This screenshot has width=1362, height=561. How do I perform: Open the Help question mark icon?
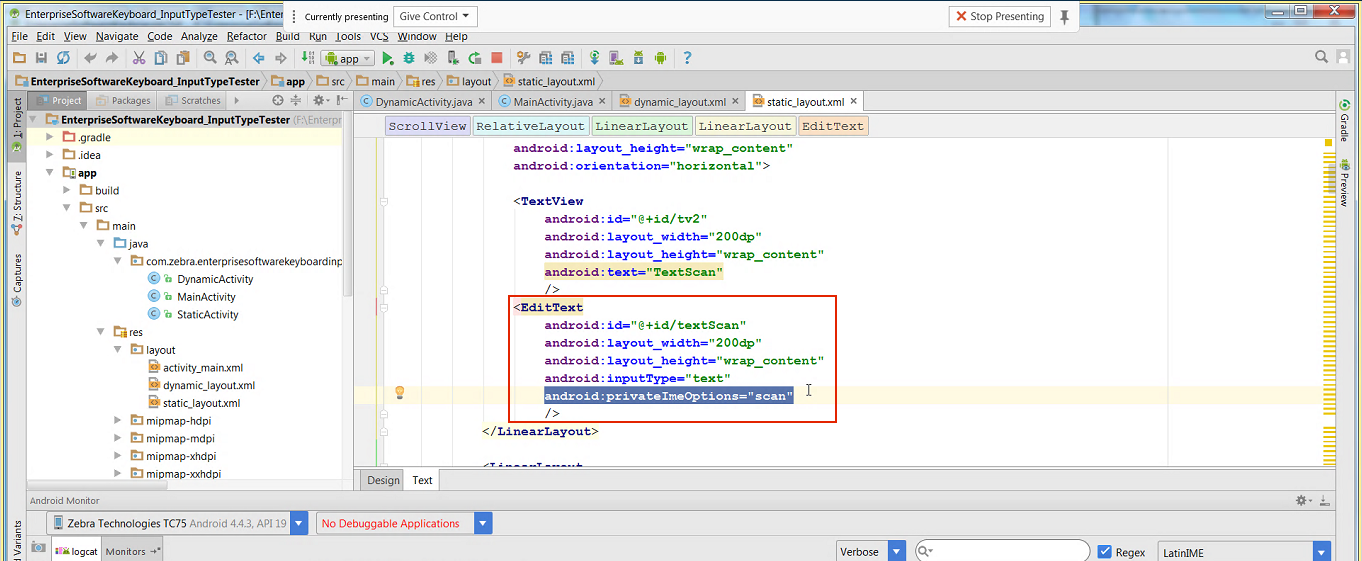click(687, 59)
